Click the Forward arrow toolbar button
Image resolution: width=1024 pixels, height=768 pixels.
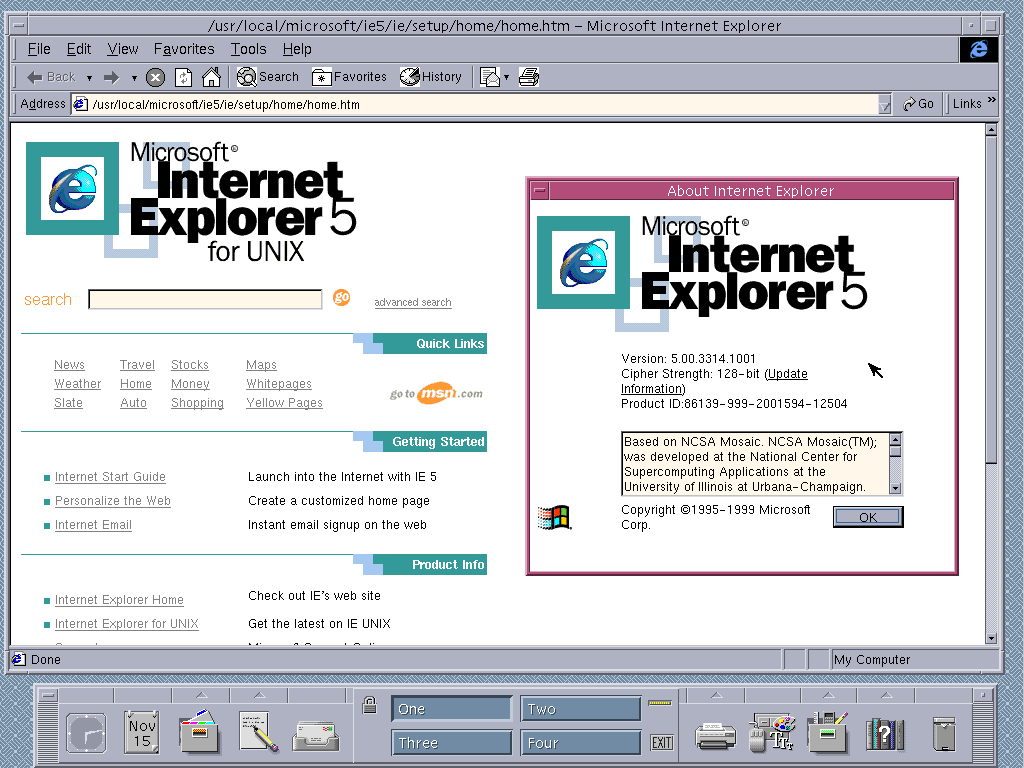tap(111, 77)
